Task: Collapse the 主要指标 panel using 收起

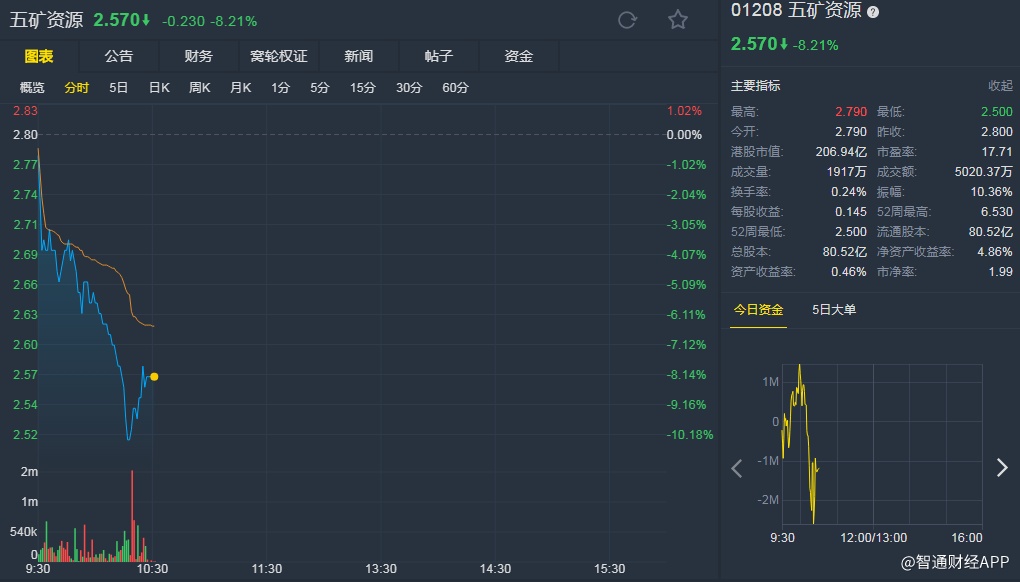Action: [1000, 86]
